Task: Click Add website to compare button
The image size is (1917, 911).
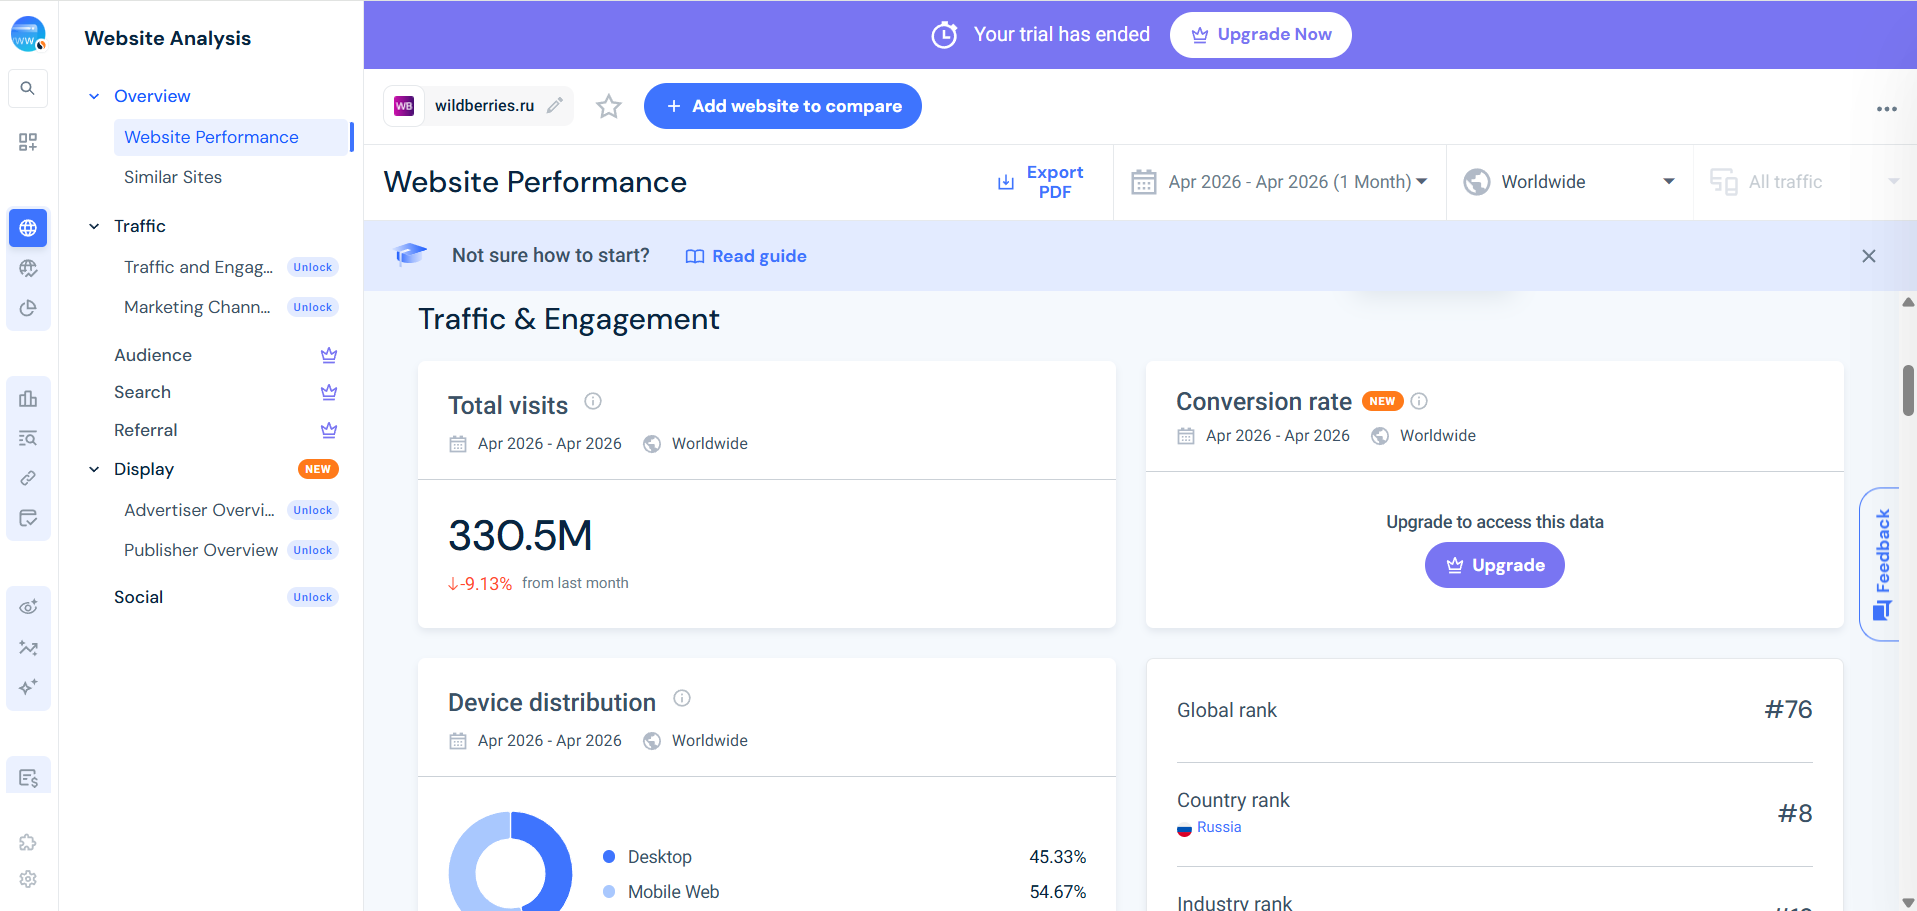Action: pos(782,106)
